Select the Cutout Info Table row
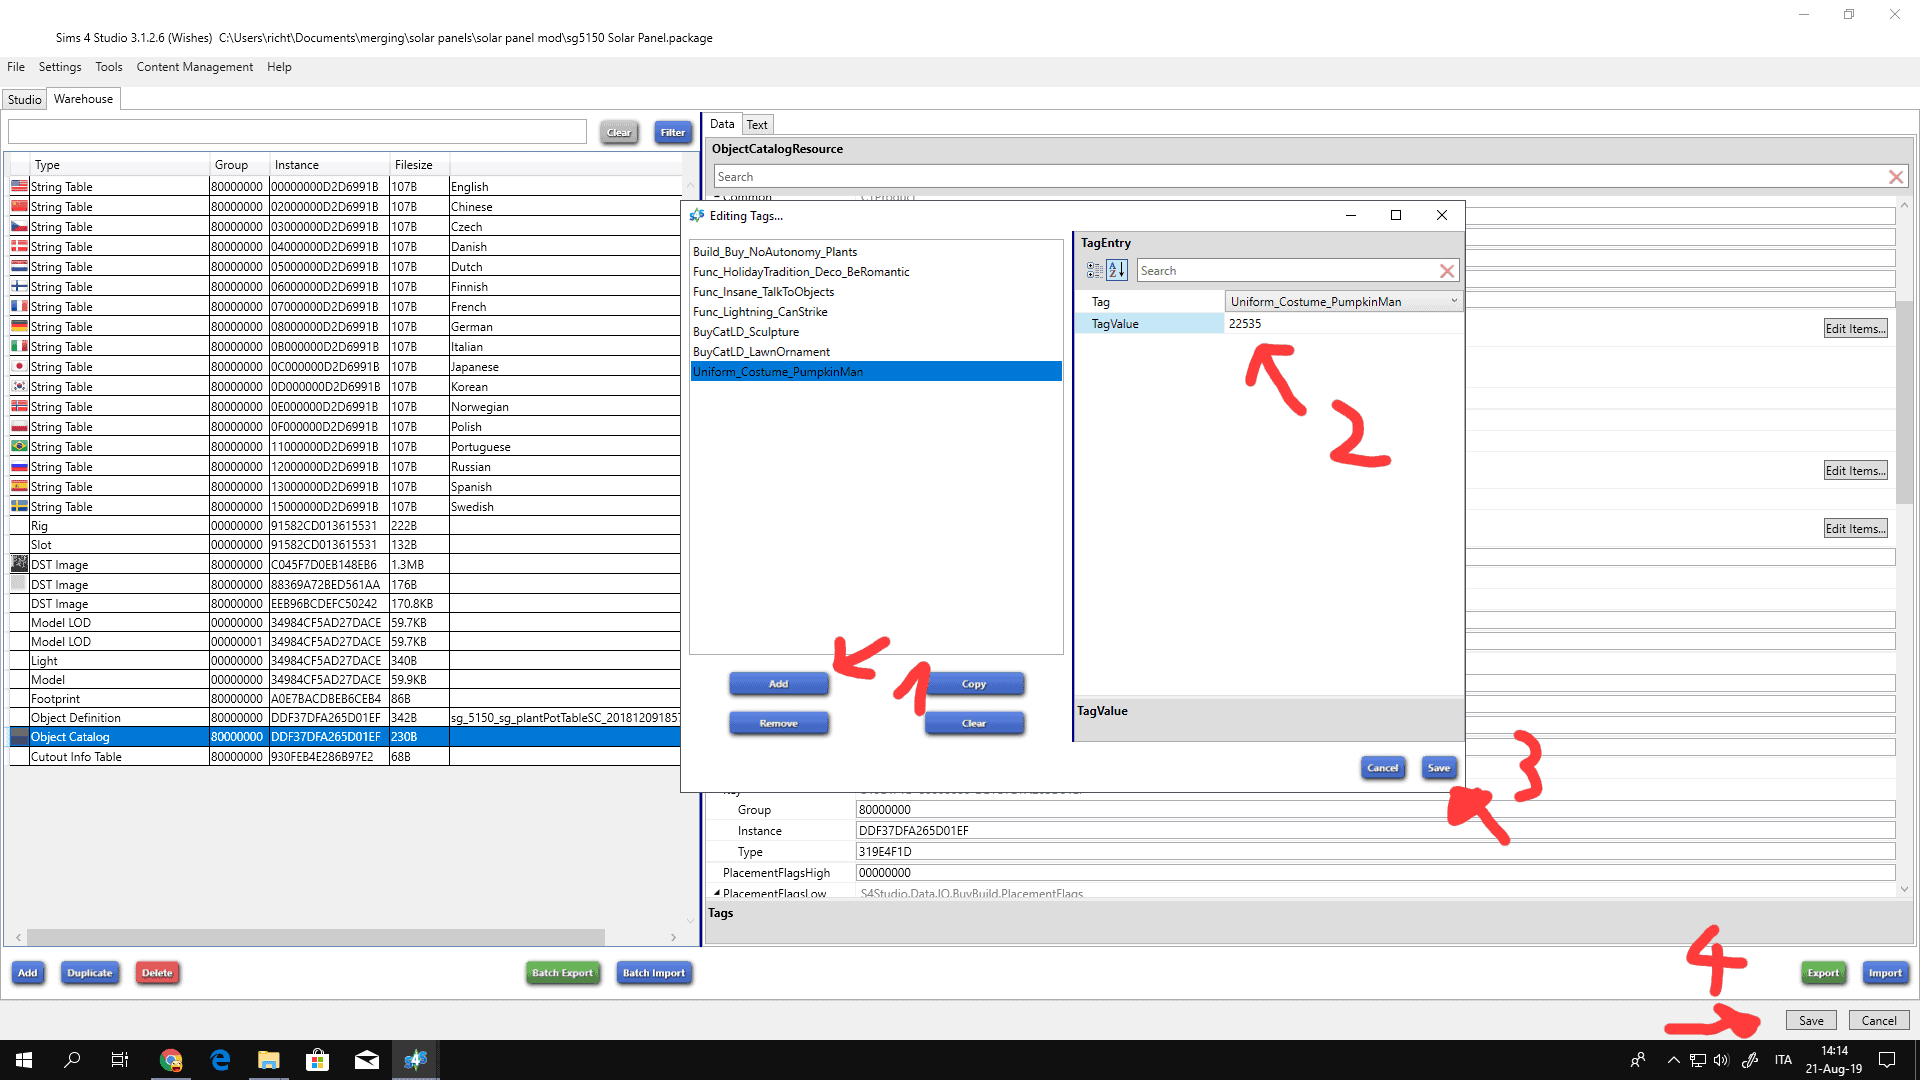The width and height of the screenshot is (1920, 1080). 76,757
